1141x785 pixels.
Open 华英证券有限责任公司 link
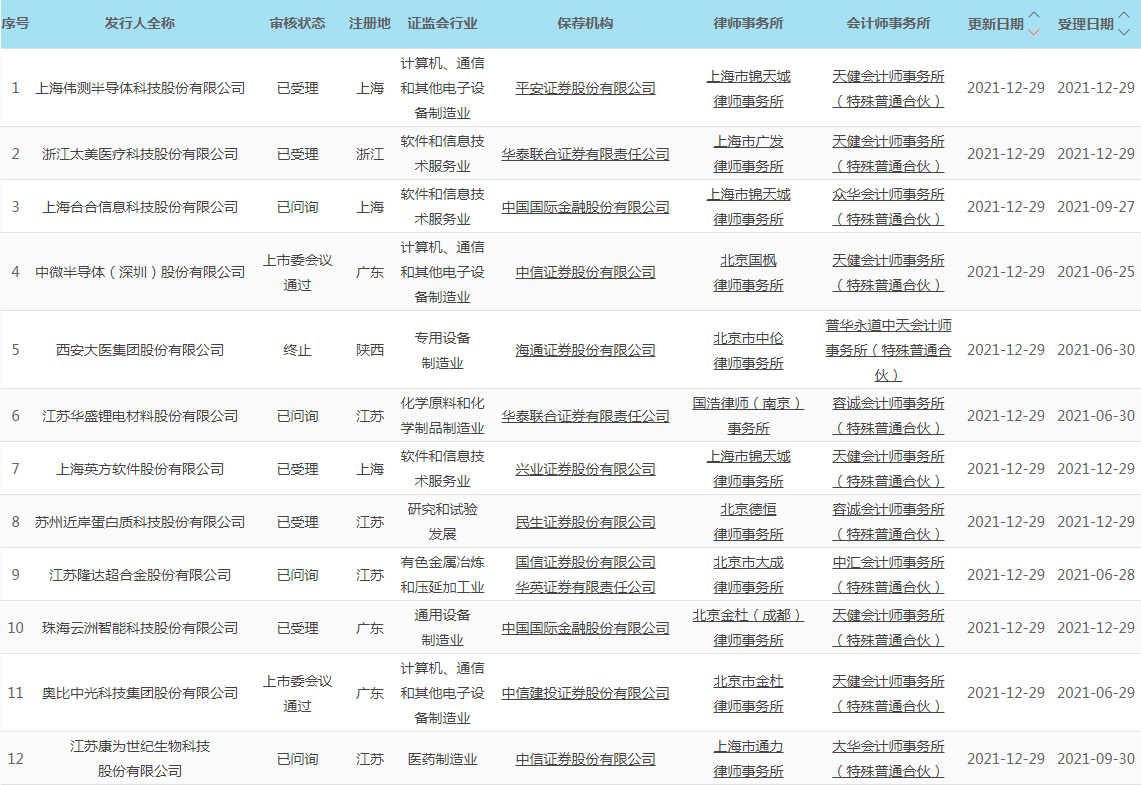point(585,587)
